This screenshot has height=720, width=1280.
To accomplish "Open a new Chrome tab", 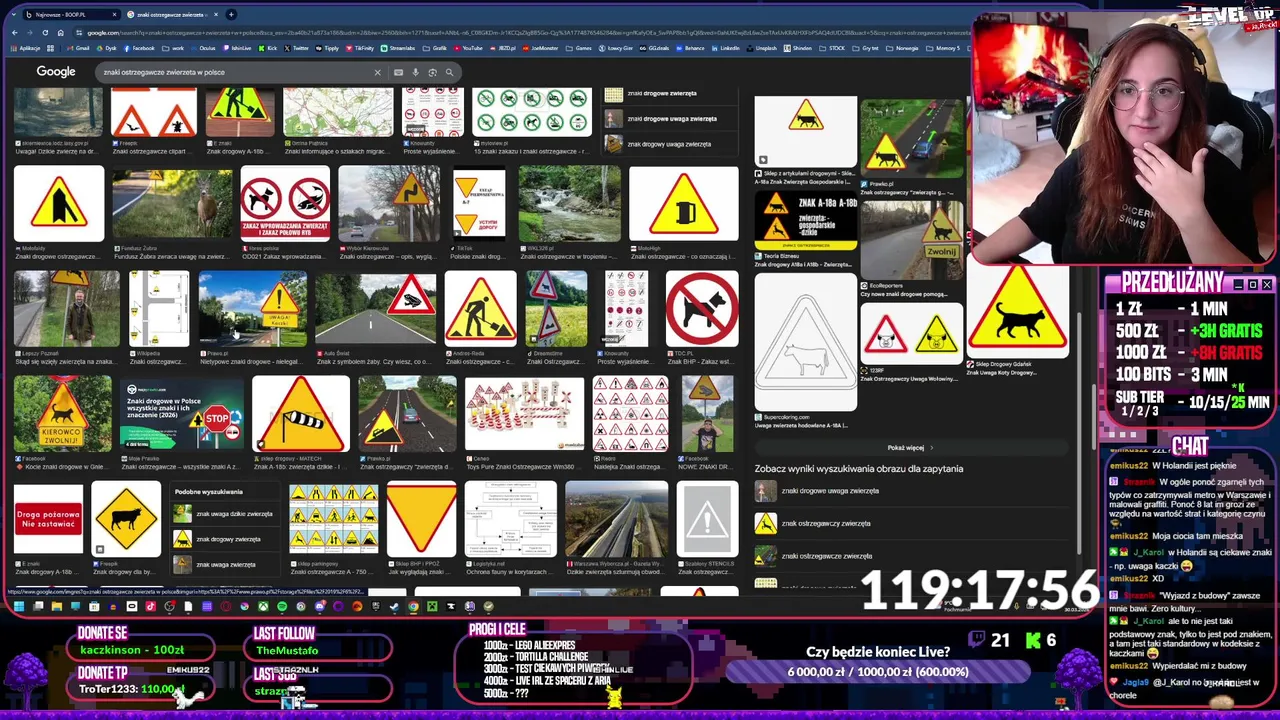I will coord(231,15).
